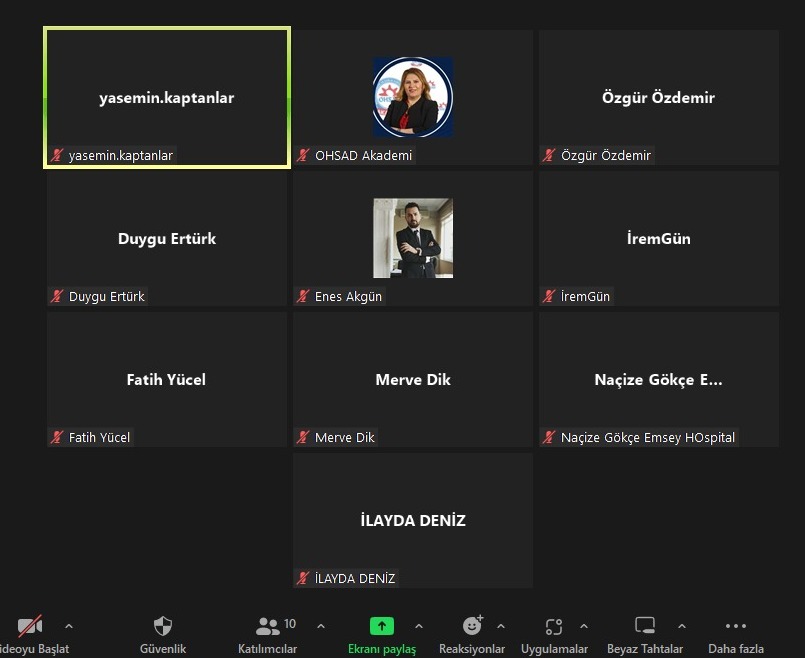Click muted mic icon beside Merve Dik label
This screenshot has width=805, height=658.
coord(303,437)
